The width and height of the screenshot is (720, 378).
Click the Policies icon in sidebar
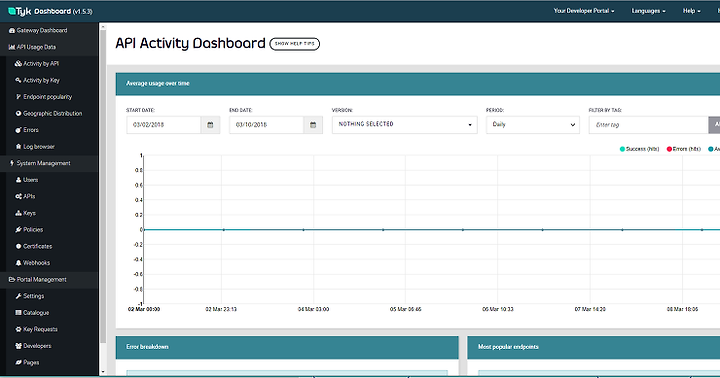pos(18,230)
